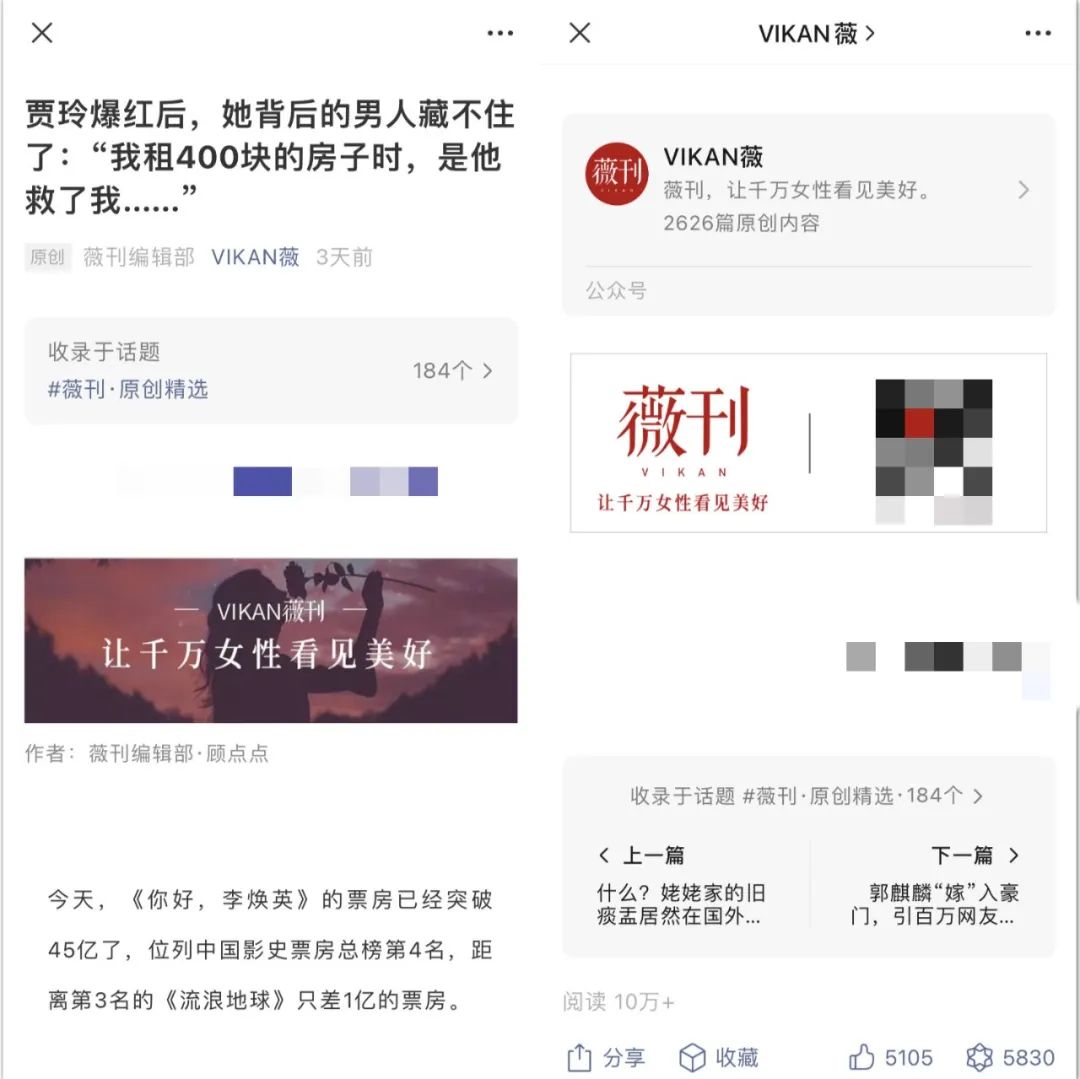Expand VIKAN薇 account card chevron arrow
The height and width of the screenshot is (1079, 1080).
[x=1024, y=190]
